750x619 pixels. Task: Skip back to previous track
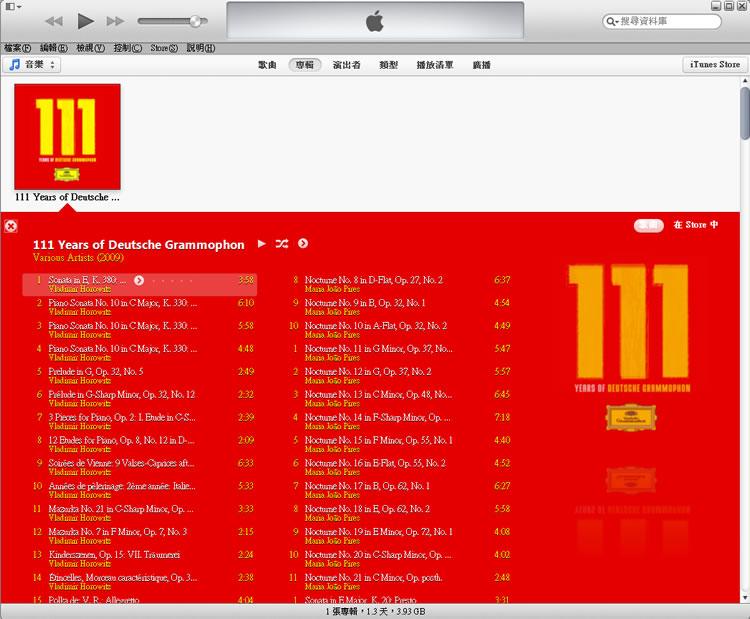pos(54,21)
